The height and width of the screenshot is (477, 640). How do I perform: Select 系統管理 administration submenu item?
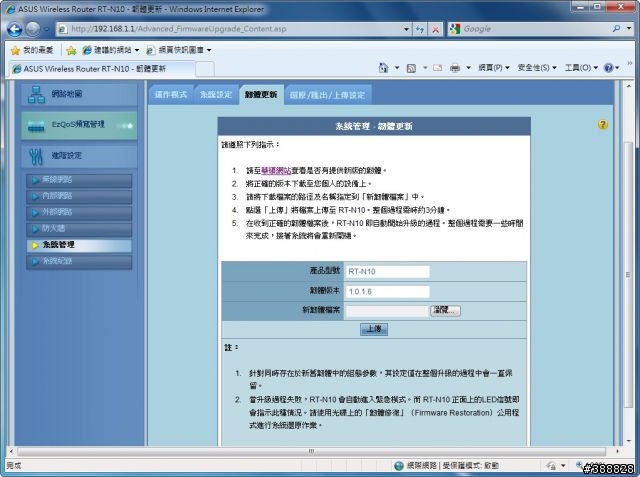point(79,245)
